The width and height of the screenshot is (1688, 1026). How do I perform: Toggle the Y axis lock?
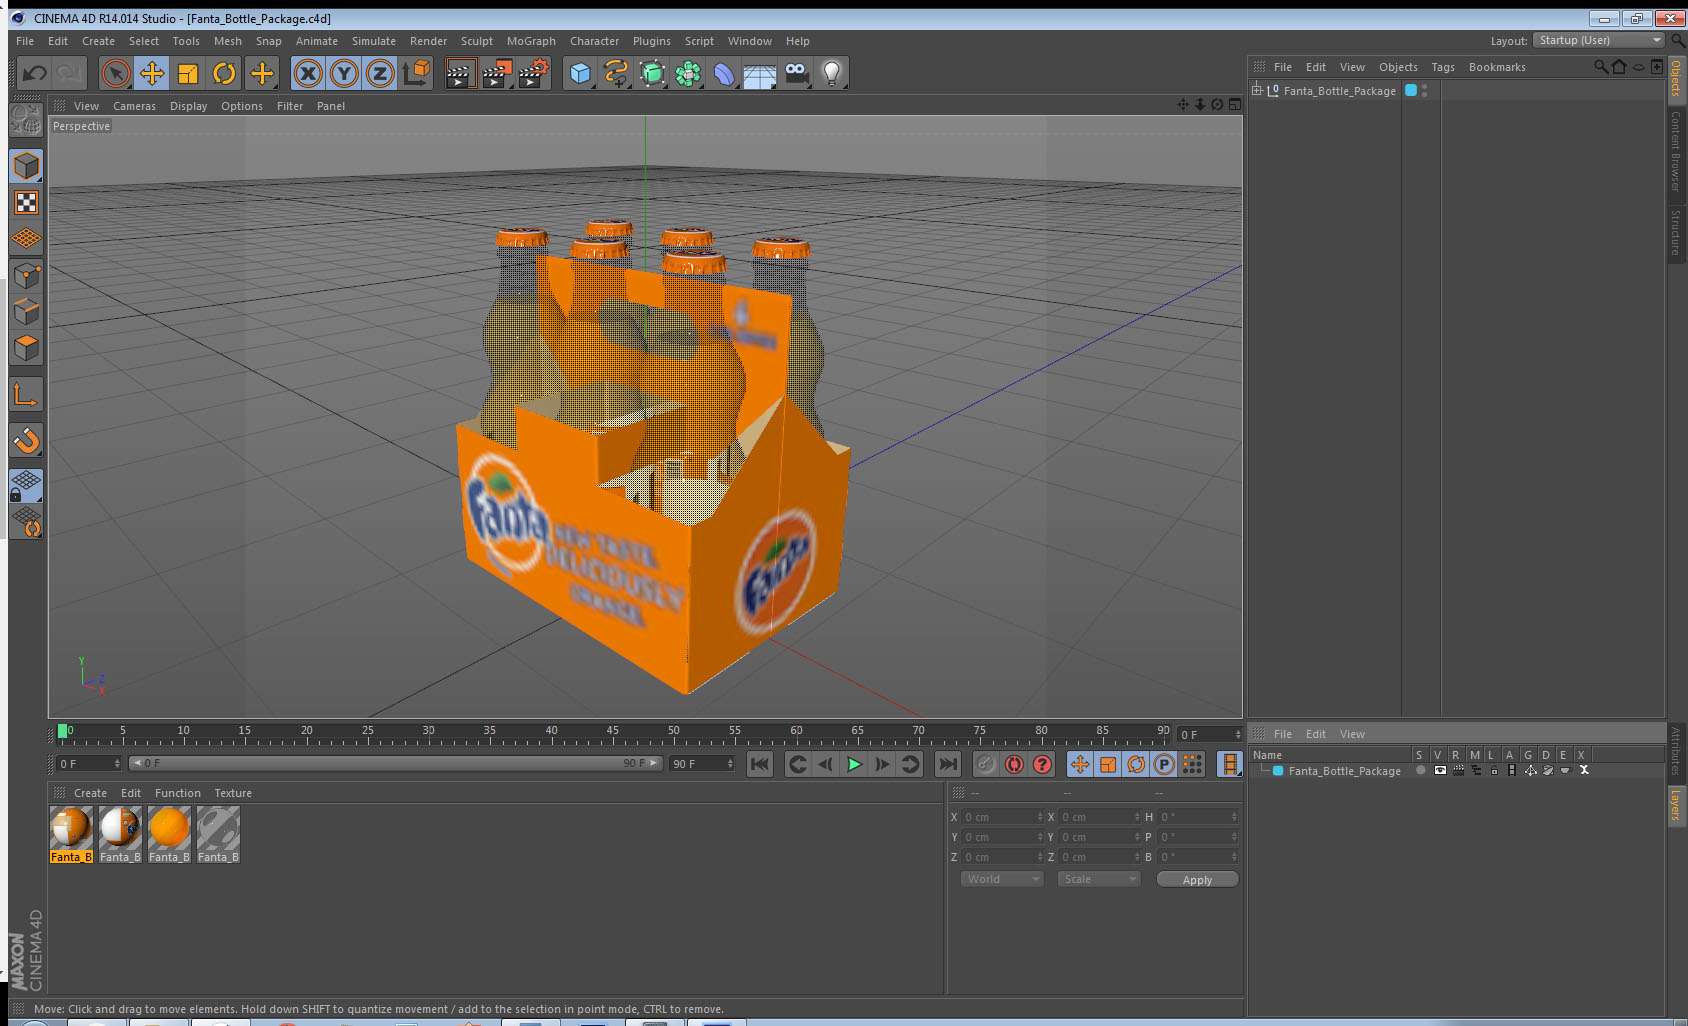point(344,73)
